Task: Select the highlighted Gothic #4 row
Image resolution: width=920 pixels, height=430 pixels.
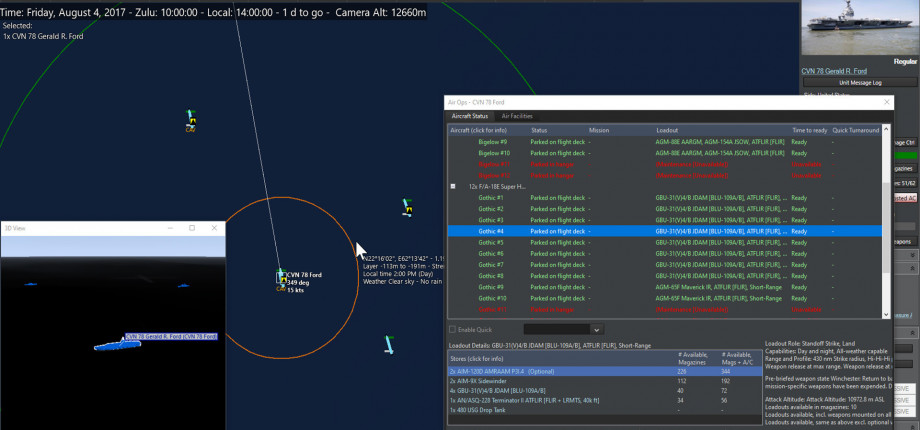Action: tap(665, 231)
